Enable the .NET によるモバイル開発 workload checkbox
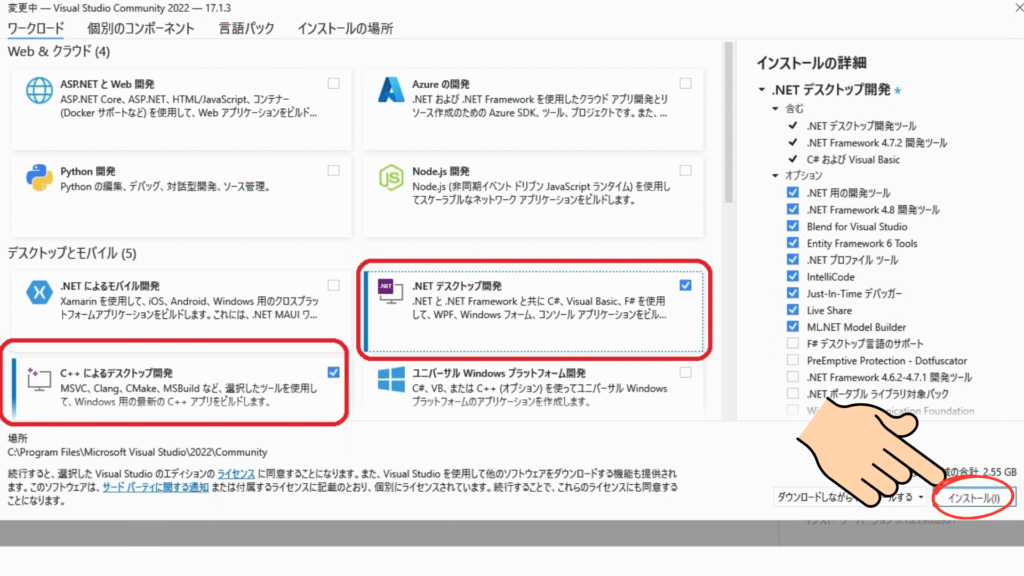Viewport: 1024px width, 576px height. [334, 285]
